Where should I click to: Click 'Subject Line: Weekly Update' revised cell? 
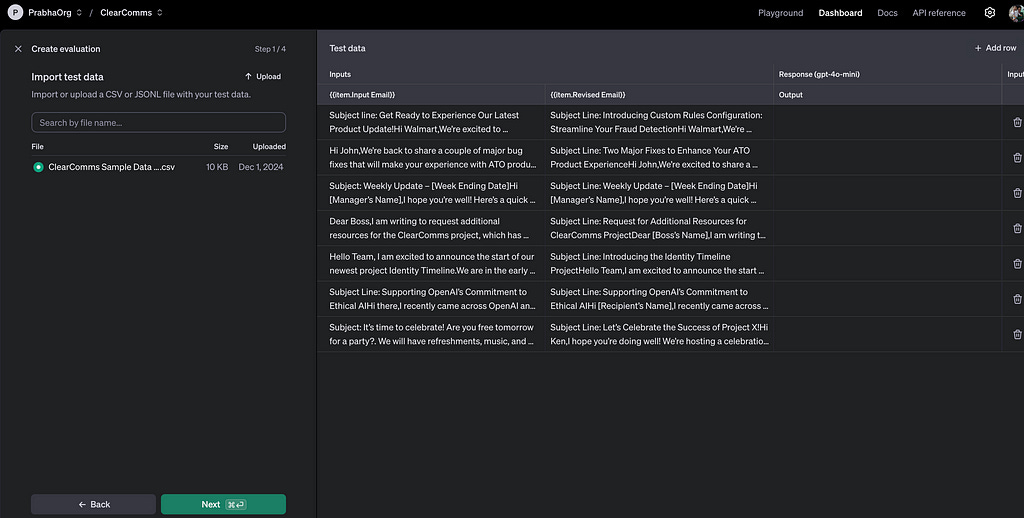click(x=660, y=193)
